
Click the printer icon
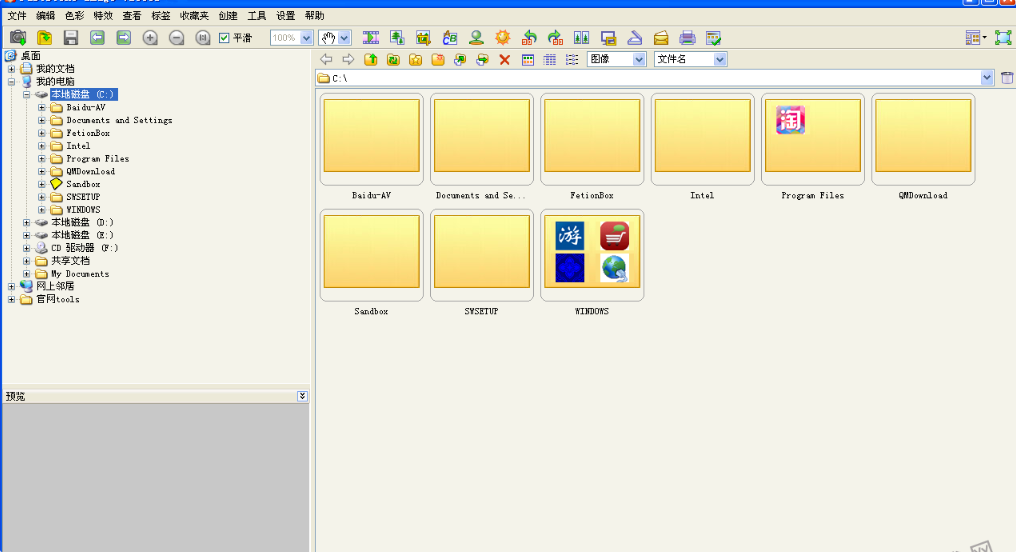pyautogui.click(x=687, y=38)
